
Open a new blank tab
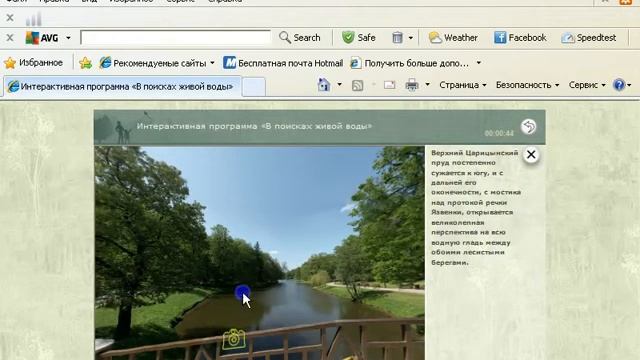coord(253,87)
